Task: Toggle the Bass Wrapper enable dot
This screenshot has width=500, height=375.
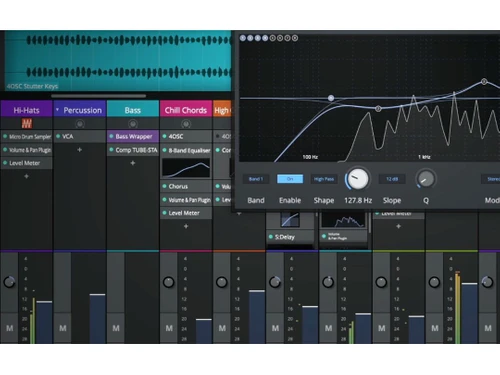Action: pos(111,136)
